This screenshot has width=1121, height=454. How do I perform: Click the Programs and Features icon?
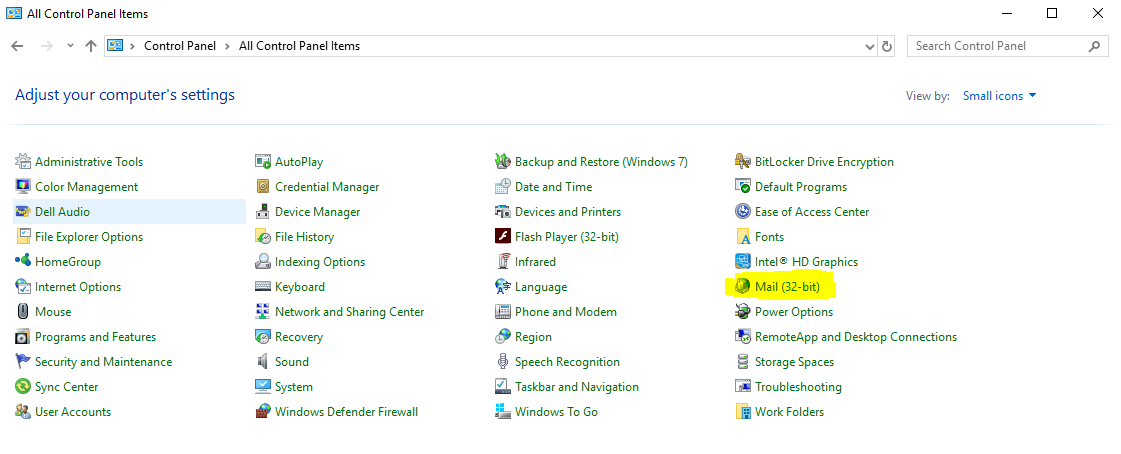23,337
